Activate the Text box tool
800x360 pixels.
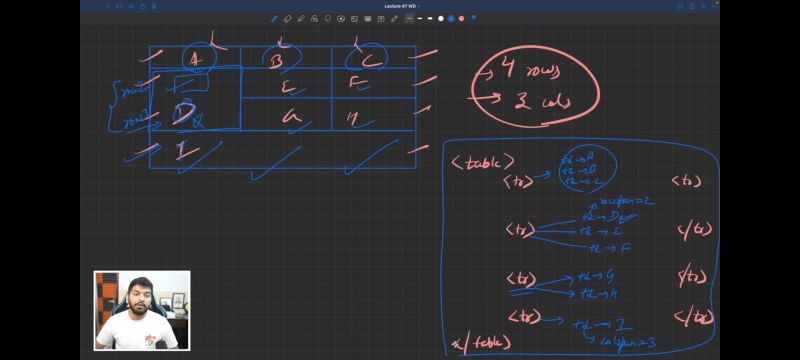click(381, 19)
